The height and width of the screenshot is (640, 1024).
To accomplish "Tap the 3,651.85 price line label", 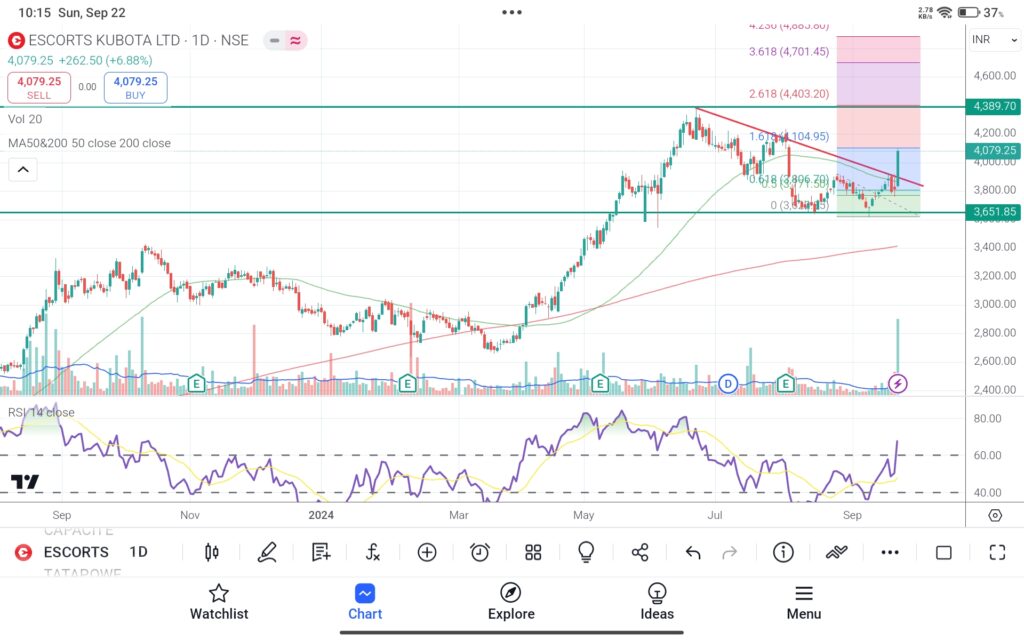I will [x=993, y=212].
